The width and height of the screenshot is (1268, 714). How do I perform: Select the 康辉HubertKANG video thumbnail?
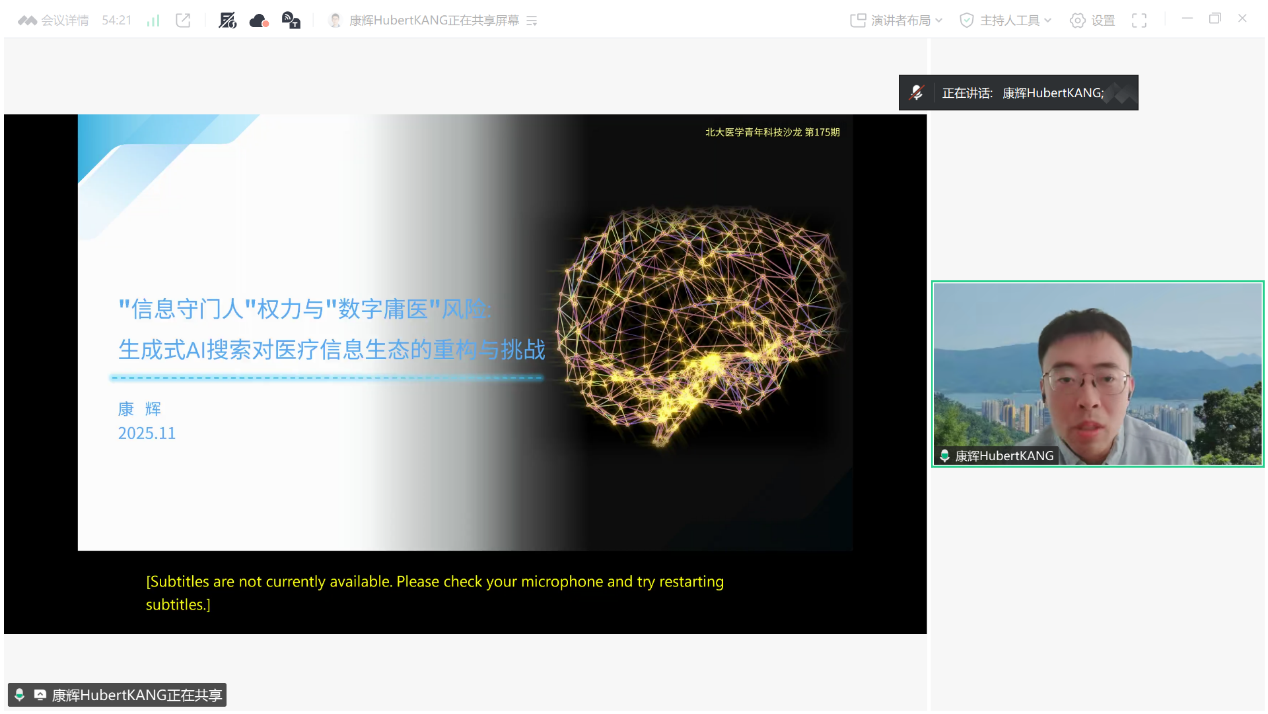[x=1097, y=373]
